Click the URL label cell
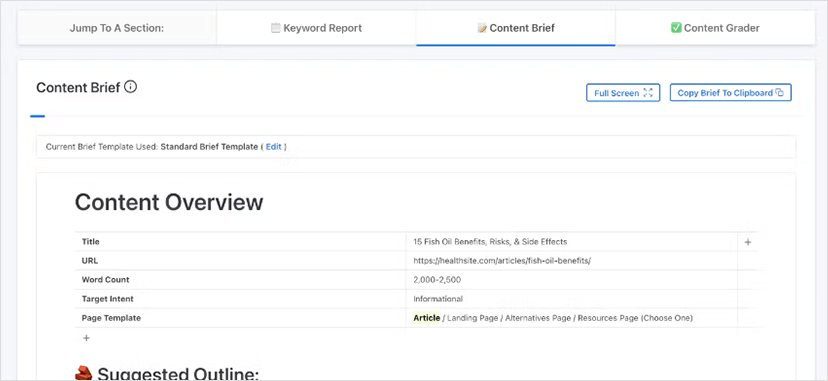The height and width of the screenshot is (381, 828). [x=240, y=261]
